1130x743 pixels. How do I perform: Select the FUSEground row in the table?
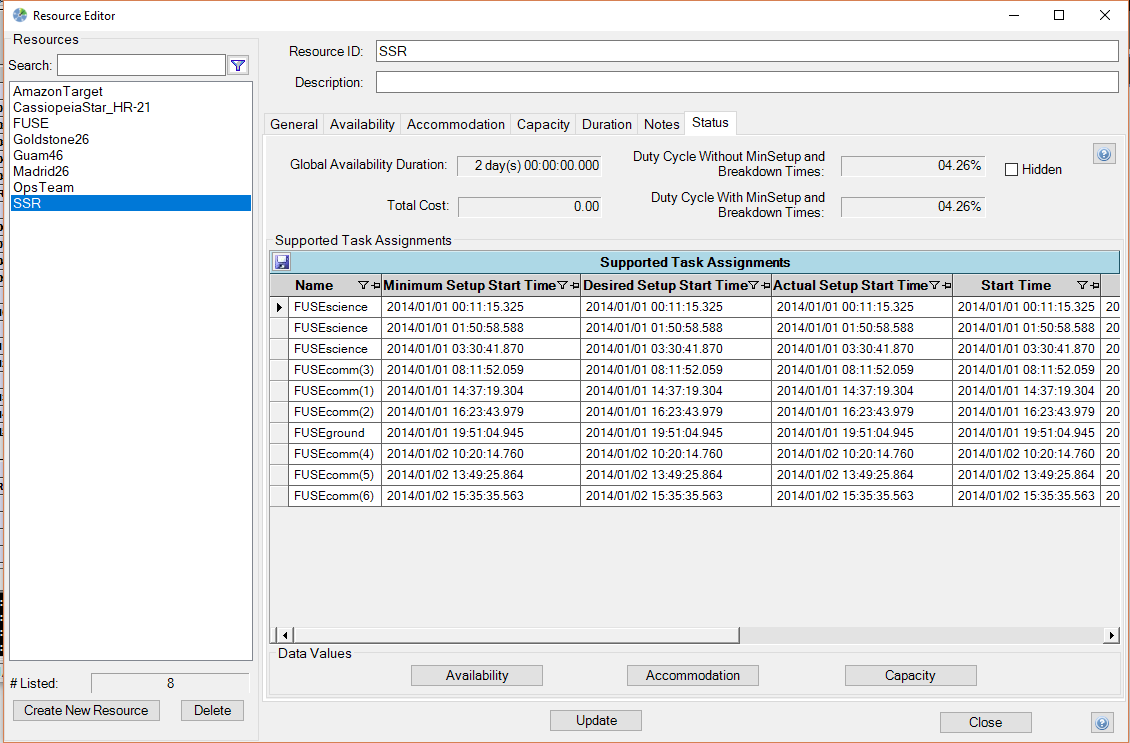330,433
